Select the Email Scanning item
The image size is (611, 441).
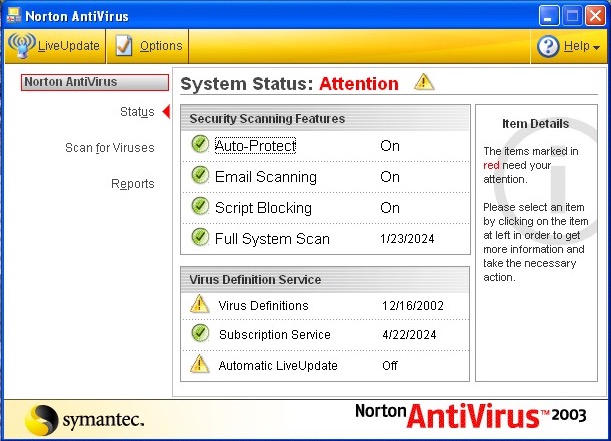(x=266, y=177)
